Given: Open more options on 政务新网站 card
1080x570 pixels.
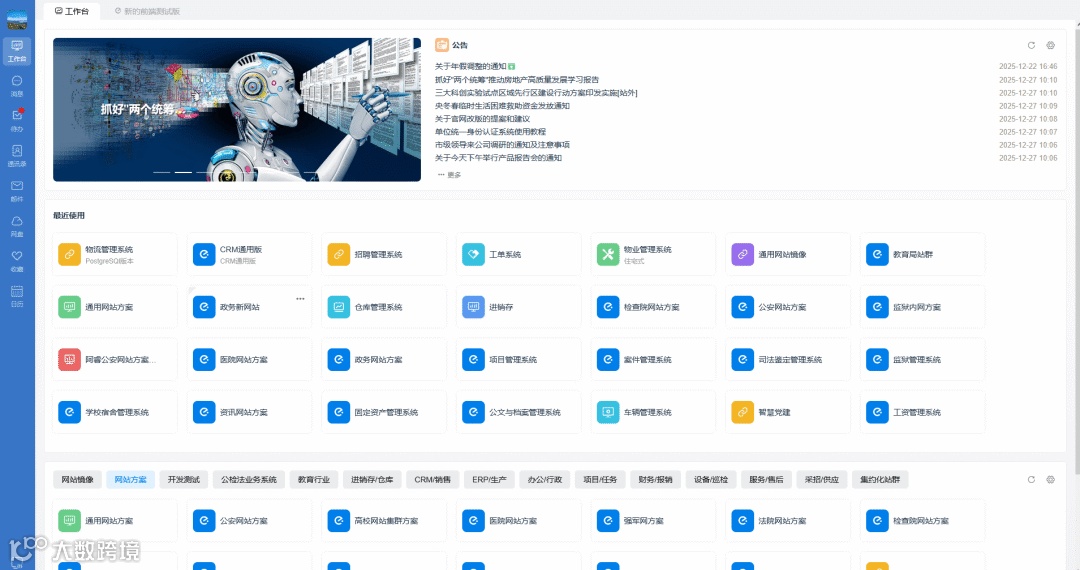Looking at the screenshot, I should pyautogui.click(x=300, y=299).
